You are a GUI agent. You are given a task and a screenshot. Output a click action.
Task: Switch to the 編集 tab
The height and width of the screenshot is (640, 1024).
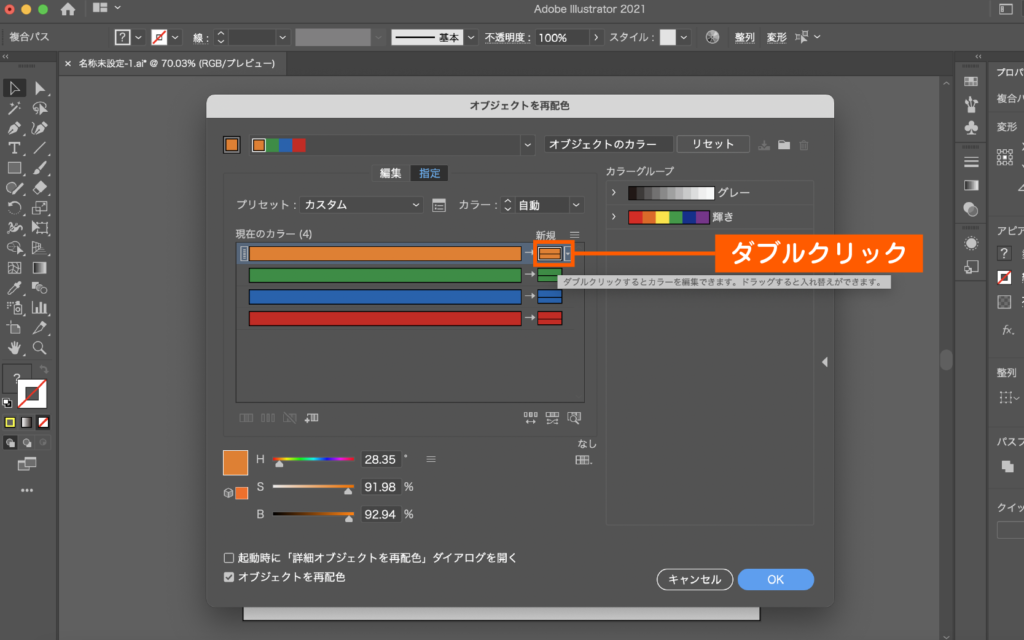click(389, 172)
